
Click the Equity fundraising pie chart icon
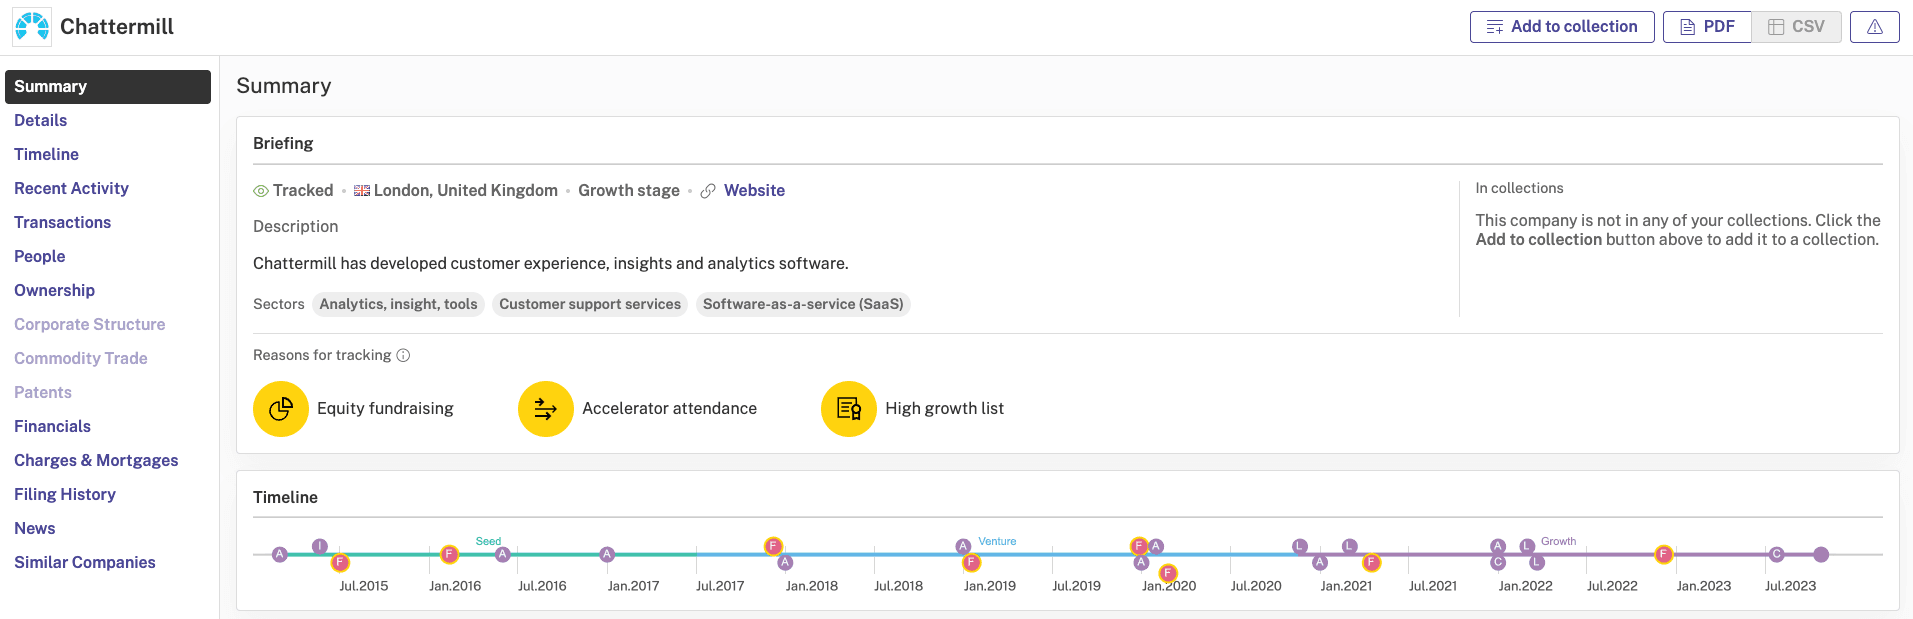[x=281, y=409]
